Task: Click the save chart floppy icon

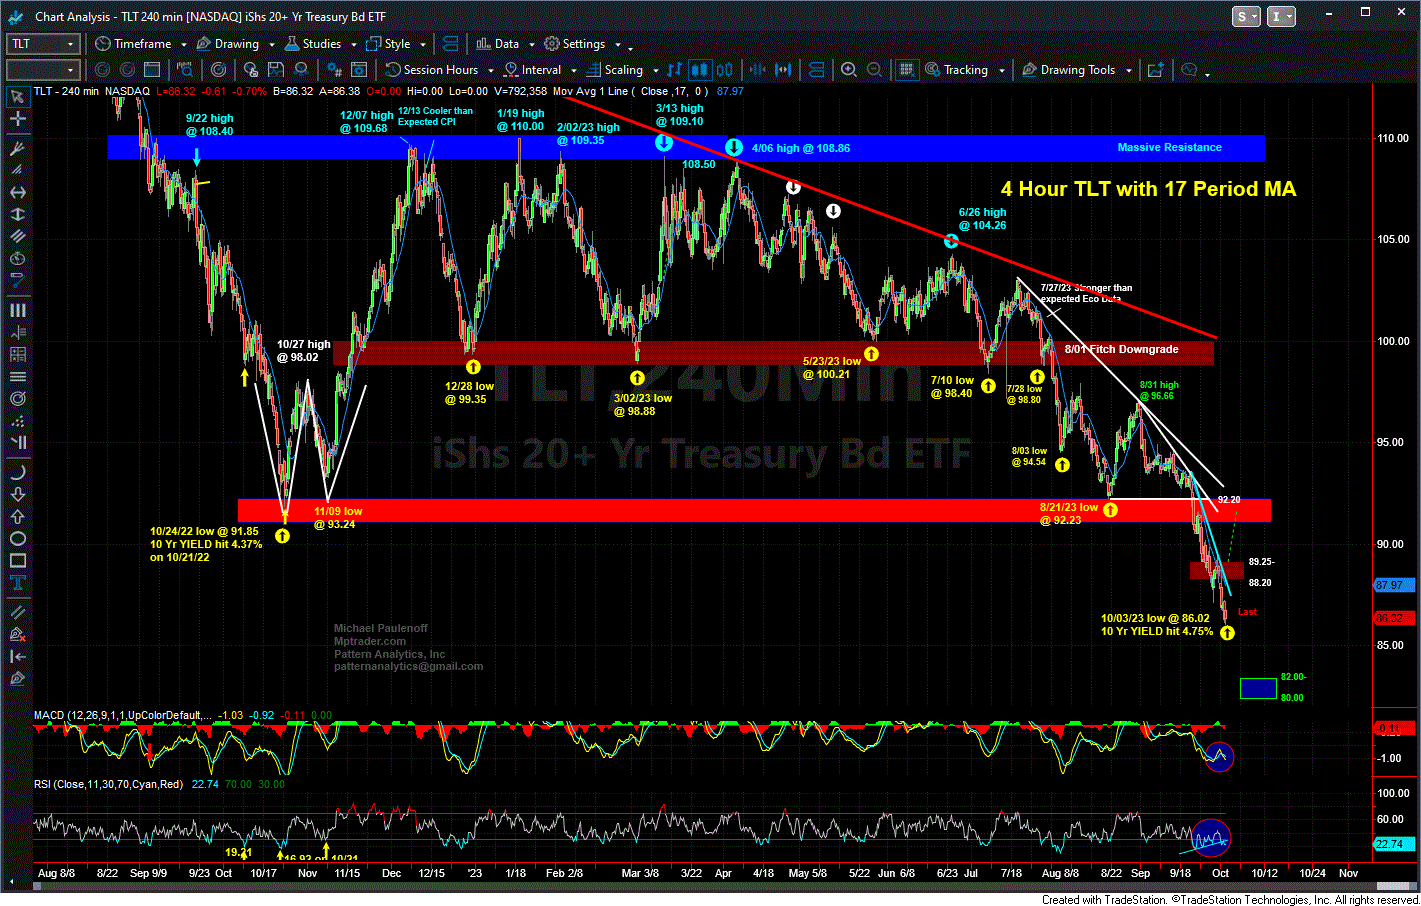Action: point(275,70)
